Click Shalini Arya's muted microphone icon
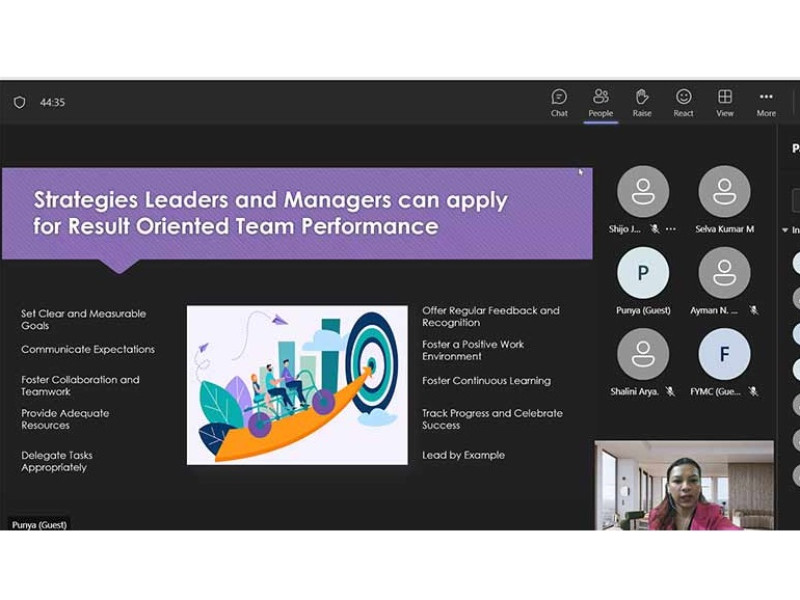The image size is (800, 600). click(670, 391)
